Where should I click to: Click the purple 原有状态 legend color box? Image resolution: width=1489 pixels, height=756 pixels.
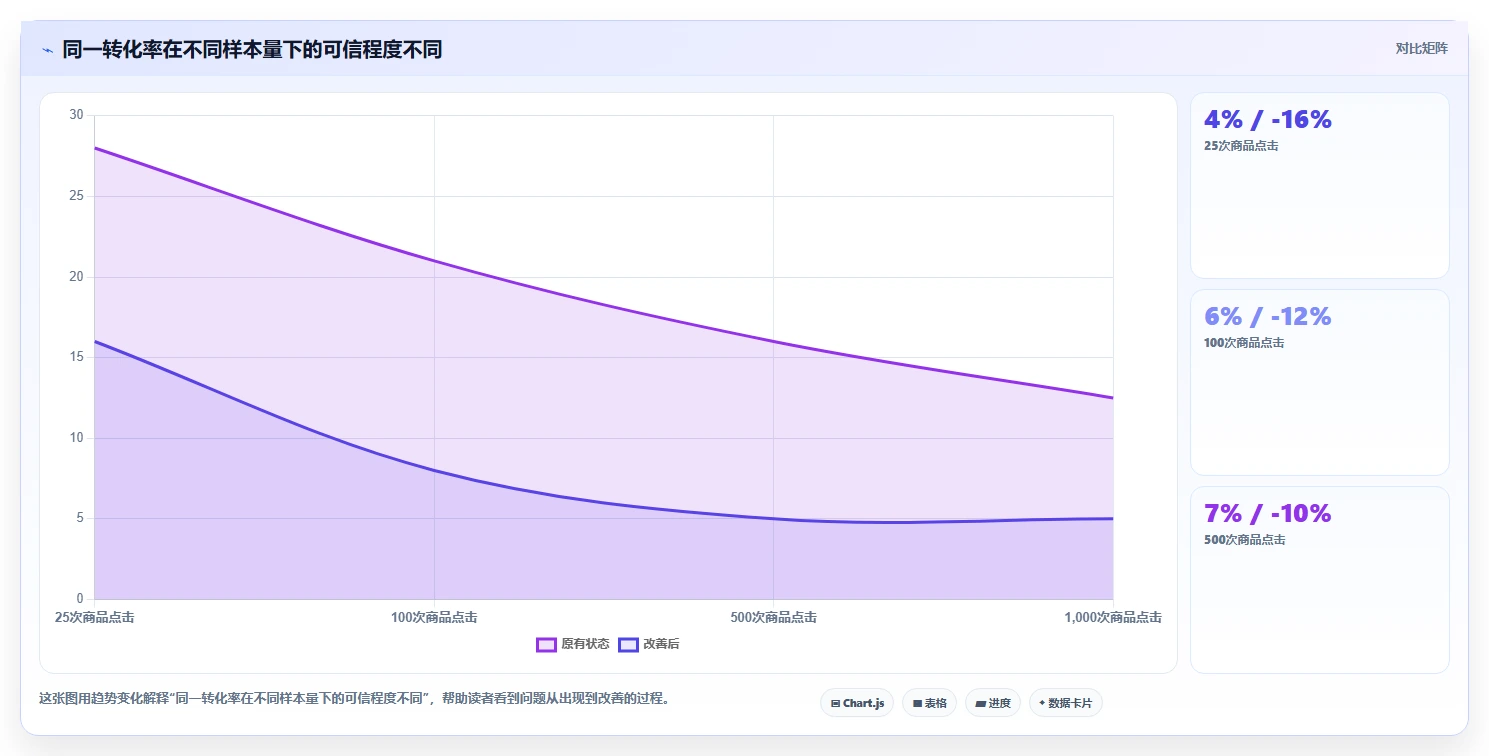point(546,644)
